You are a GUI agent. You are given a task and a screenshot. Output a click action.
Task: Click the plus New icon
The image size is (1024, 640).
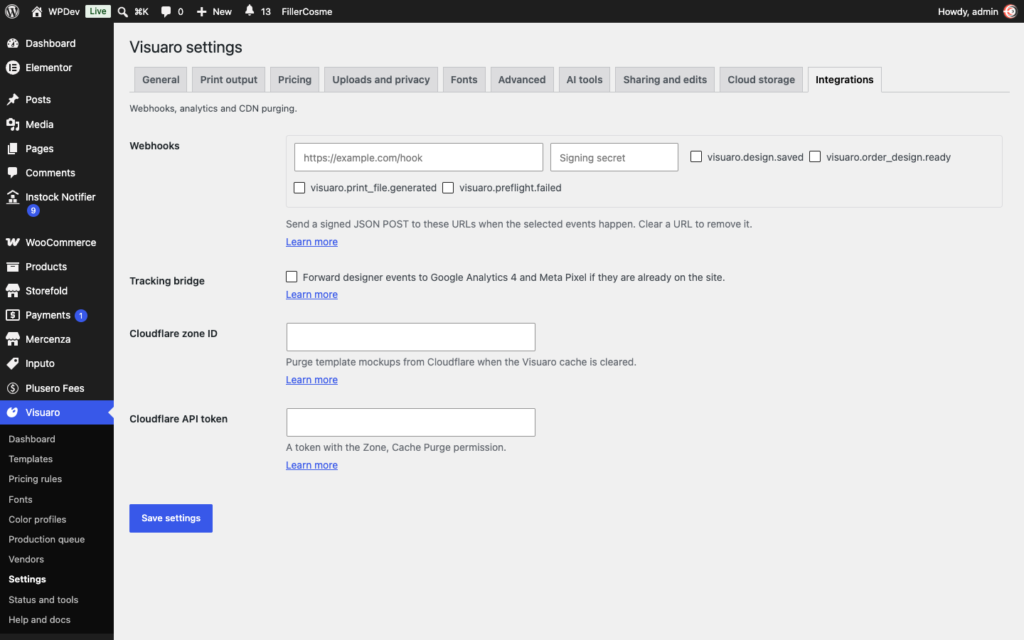201,12
